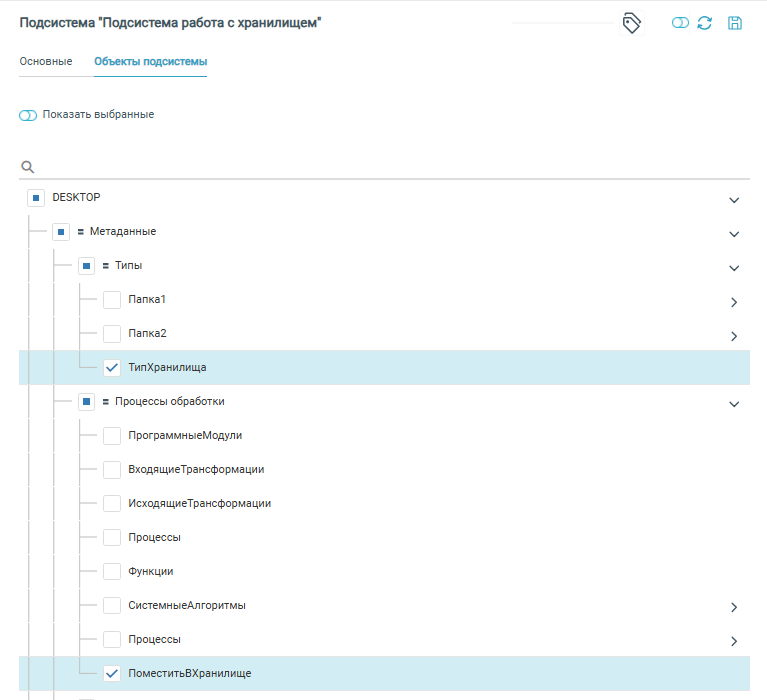The height and width of the screenshot is (700, 767).
Task: Click the ВходящиеТрансформации tree item label
Action: [196, 470]
